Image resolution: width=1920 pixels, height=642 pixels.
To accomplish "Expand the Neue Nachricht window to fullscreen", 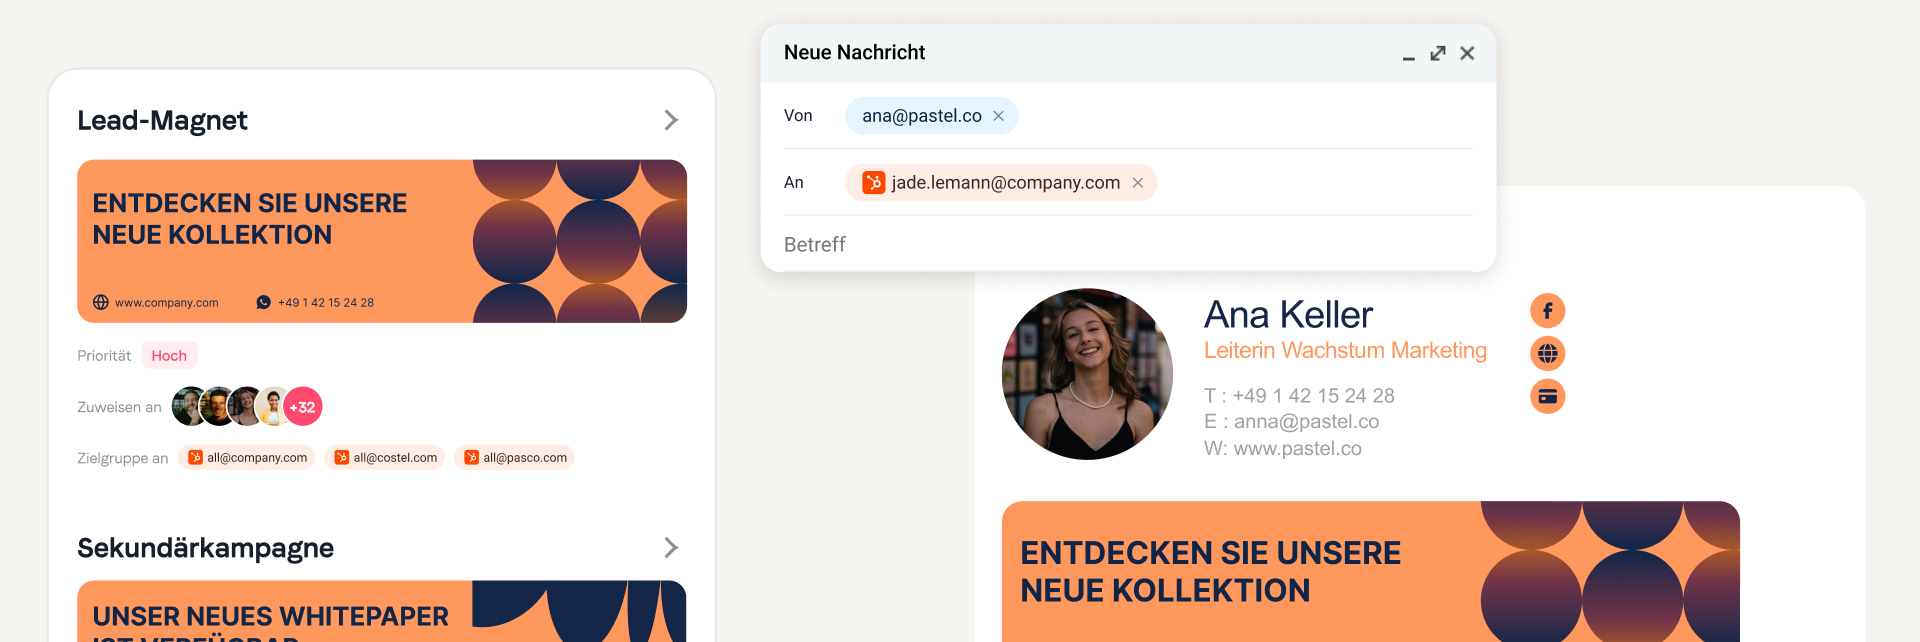I will pos(1438,53).
